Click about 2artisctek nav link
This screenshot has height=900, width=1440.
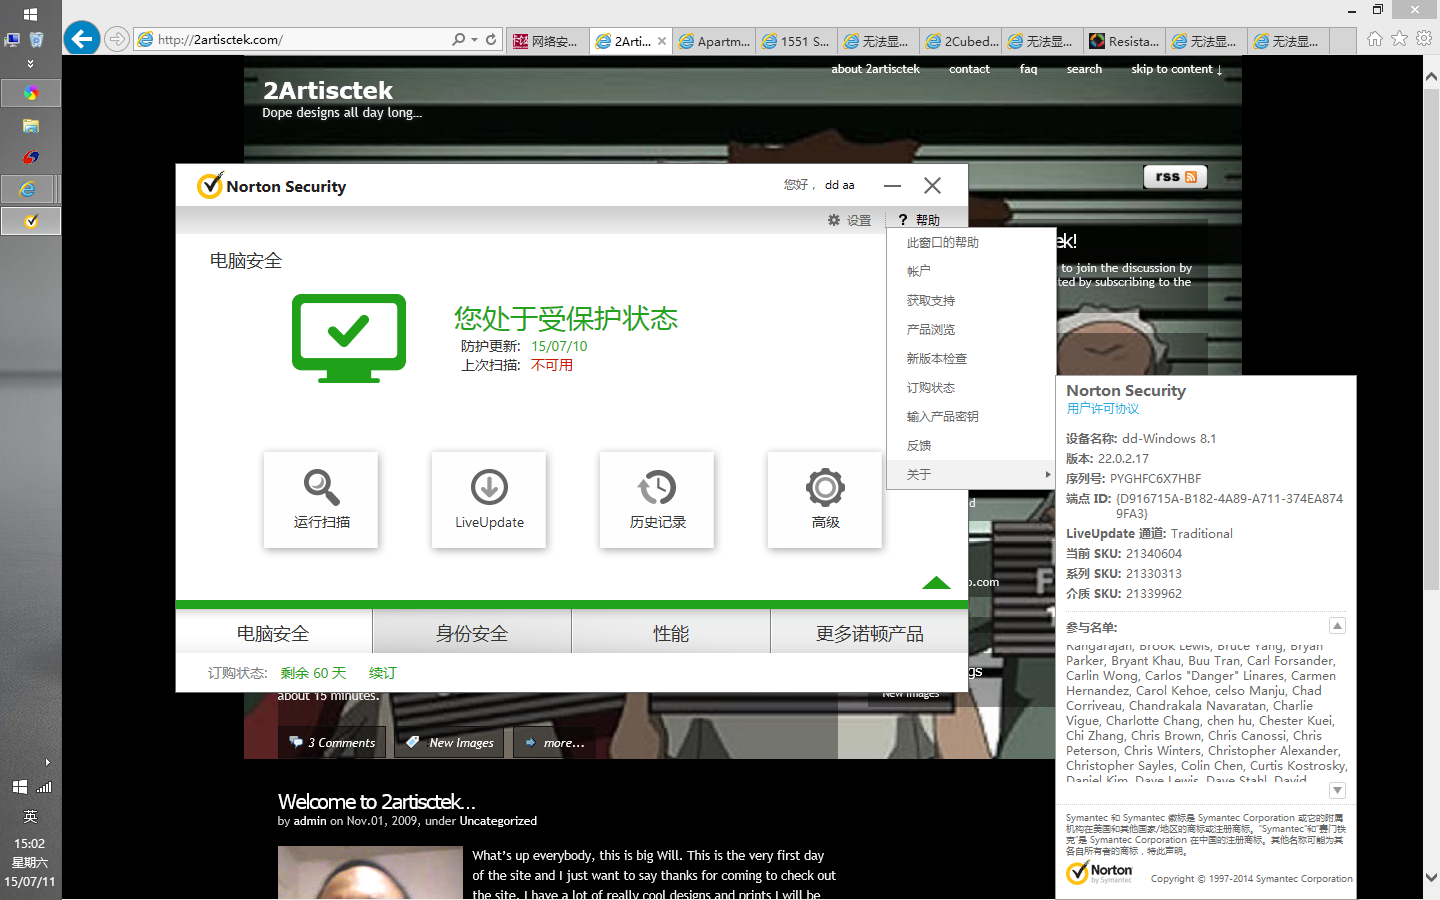[x=875, y=69]
